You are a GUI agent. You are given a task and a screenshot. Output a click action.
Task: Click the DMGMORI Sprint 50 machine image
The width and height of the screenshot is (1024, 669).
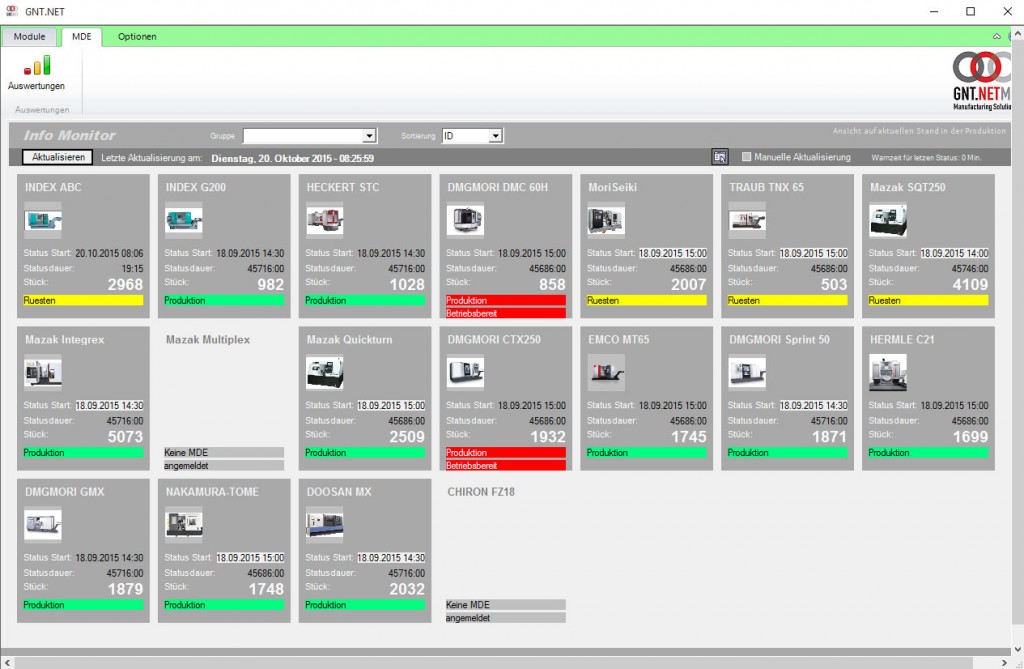coord(747,372)
